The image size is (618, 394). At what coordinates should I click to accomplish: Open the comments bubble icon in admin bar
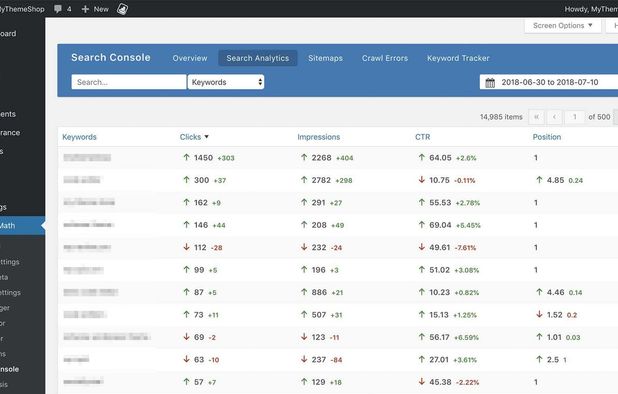[58, 9]
